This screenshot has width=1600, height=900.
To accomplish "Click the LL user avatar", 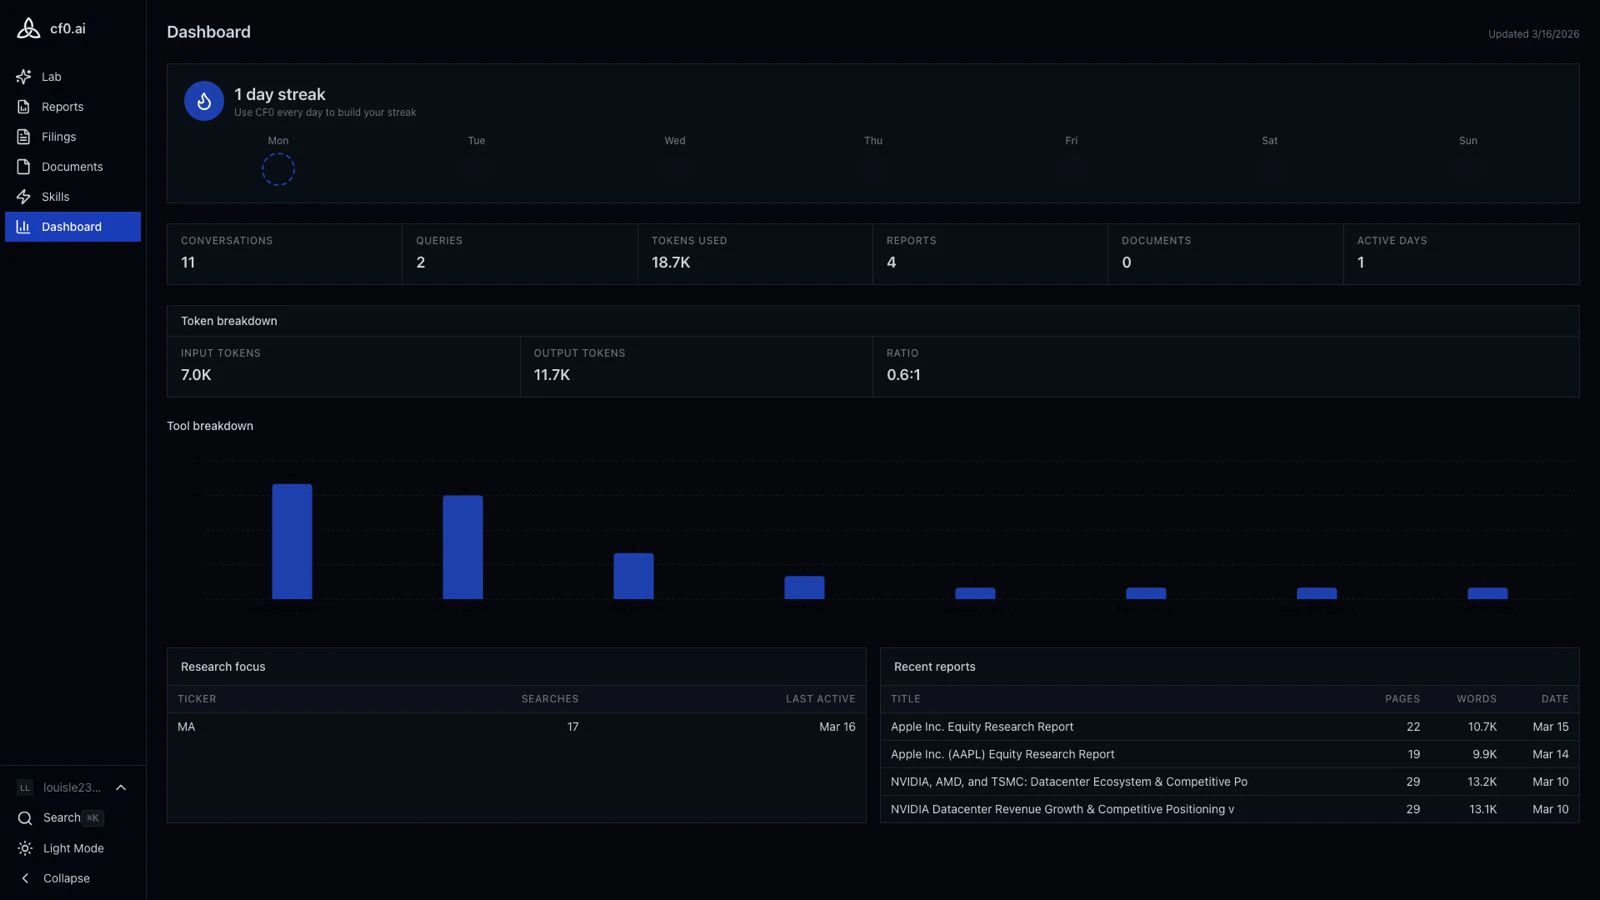I will 25,788.
